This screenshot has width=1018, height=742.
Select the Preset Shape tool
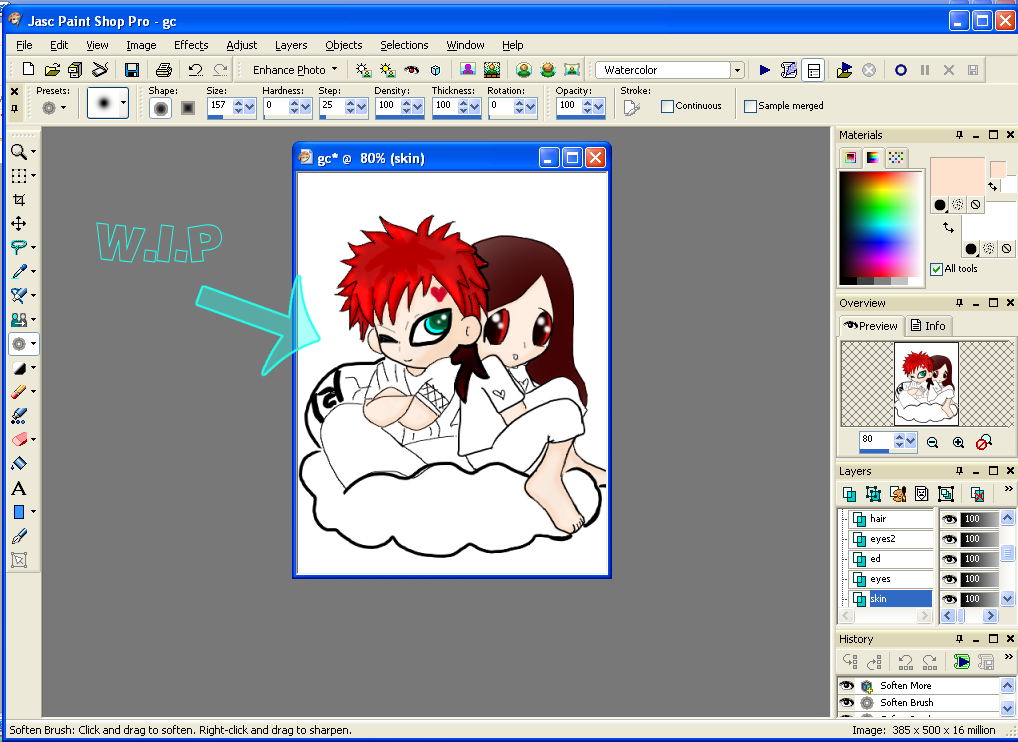[19, 512]
